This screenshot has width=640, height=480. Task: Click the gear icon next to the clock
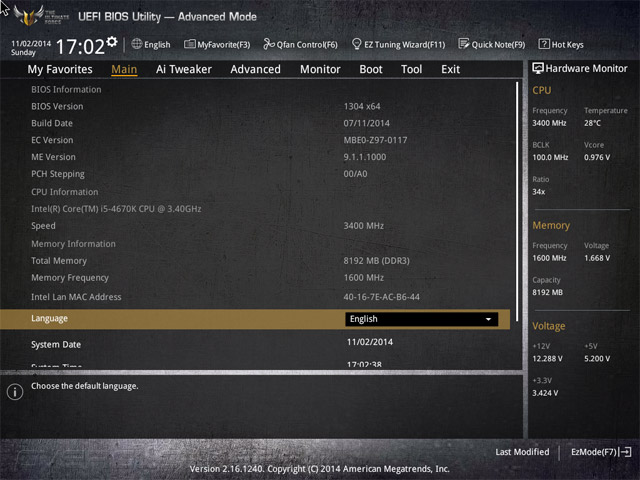click(x=112, y=41)
